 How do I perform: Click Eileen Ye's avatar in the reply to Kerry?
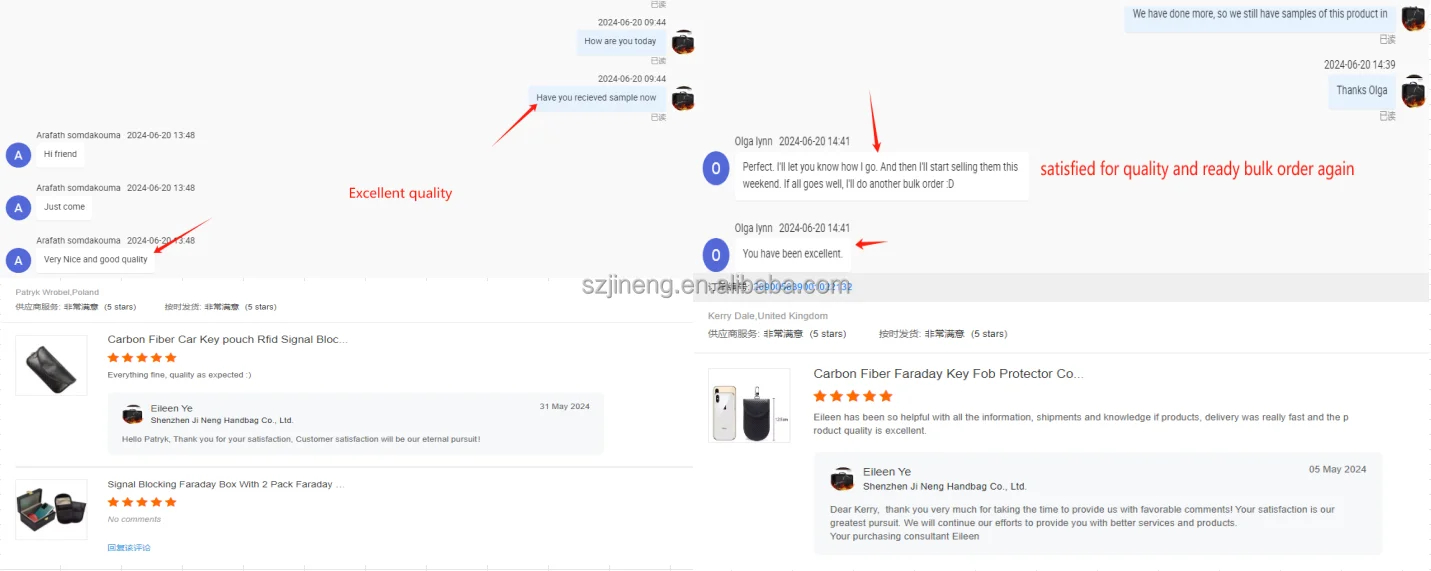click(x=842, y=479)
